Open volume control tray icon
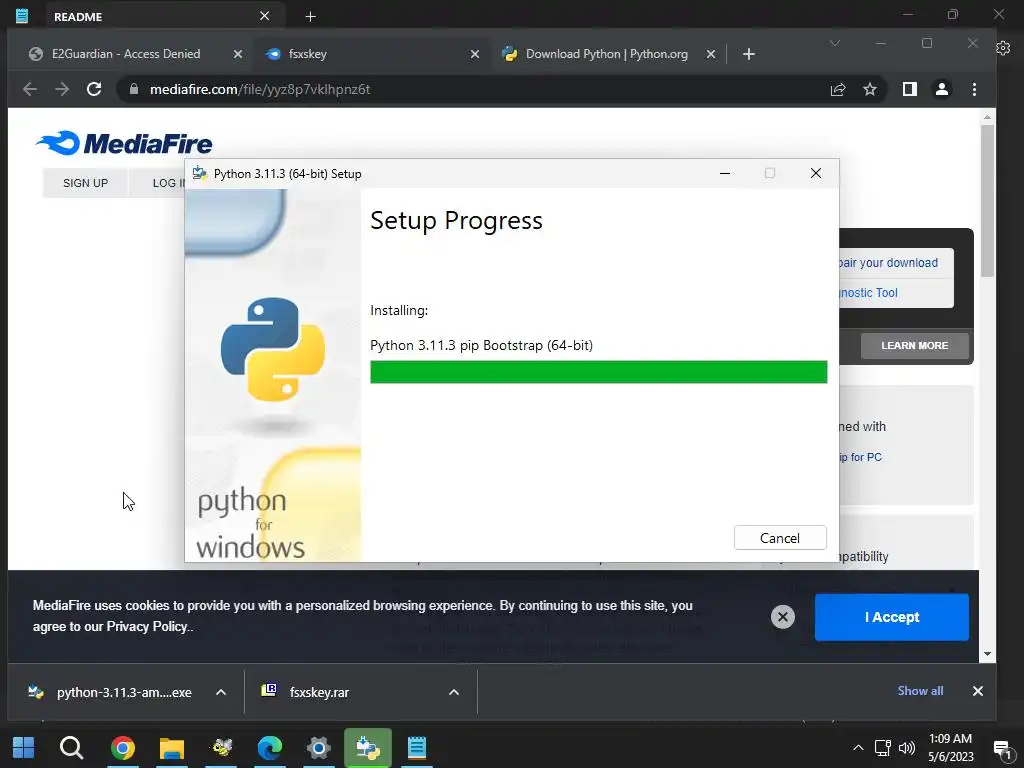Viewport: 1024px width, 768px height. pyautogui.click(x=906, y=748)
